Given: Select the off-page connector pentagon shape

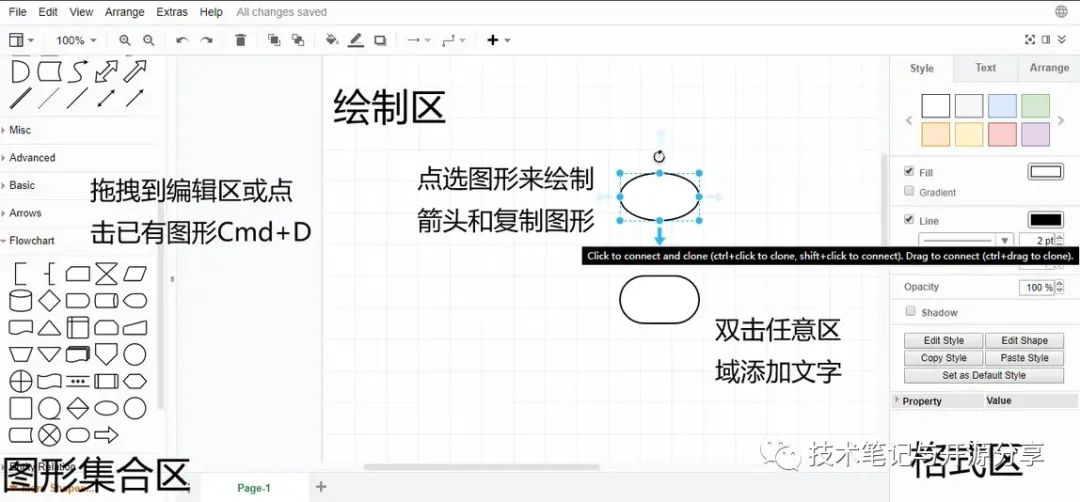Looking at the screenshot, I should point(106,354).
